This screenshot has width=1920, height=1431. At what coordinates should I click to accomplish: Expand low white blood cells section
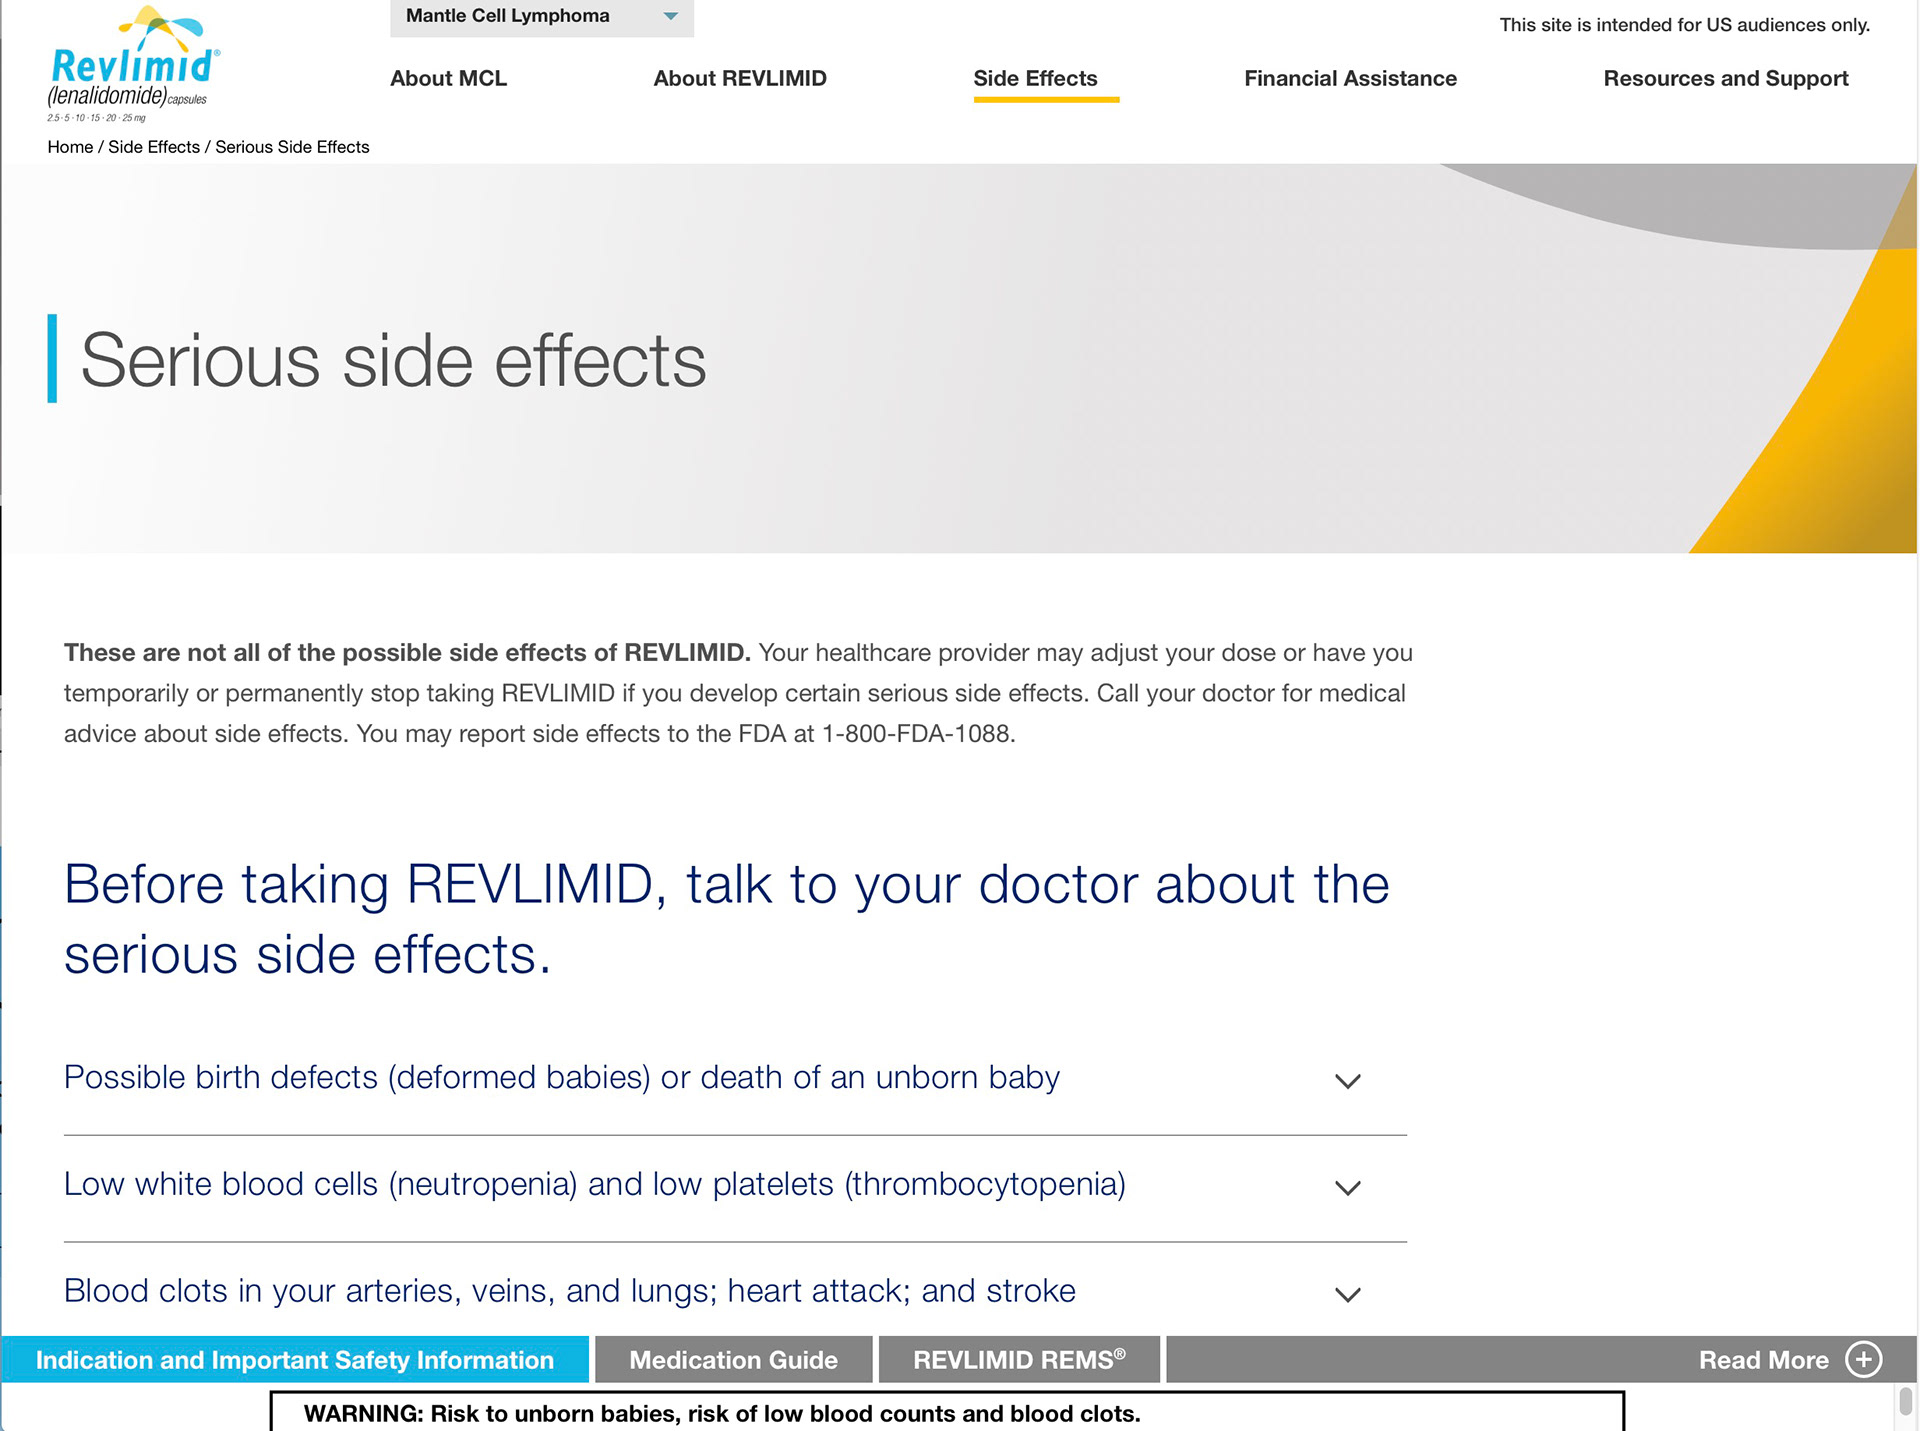735,1186
